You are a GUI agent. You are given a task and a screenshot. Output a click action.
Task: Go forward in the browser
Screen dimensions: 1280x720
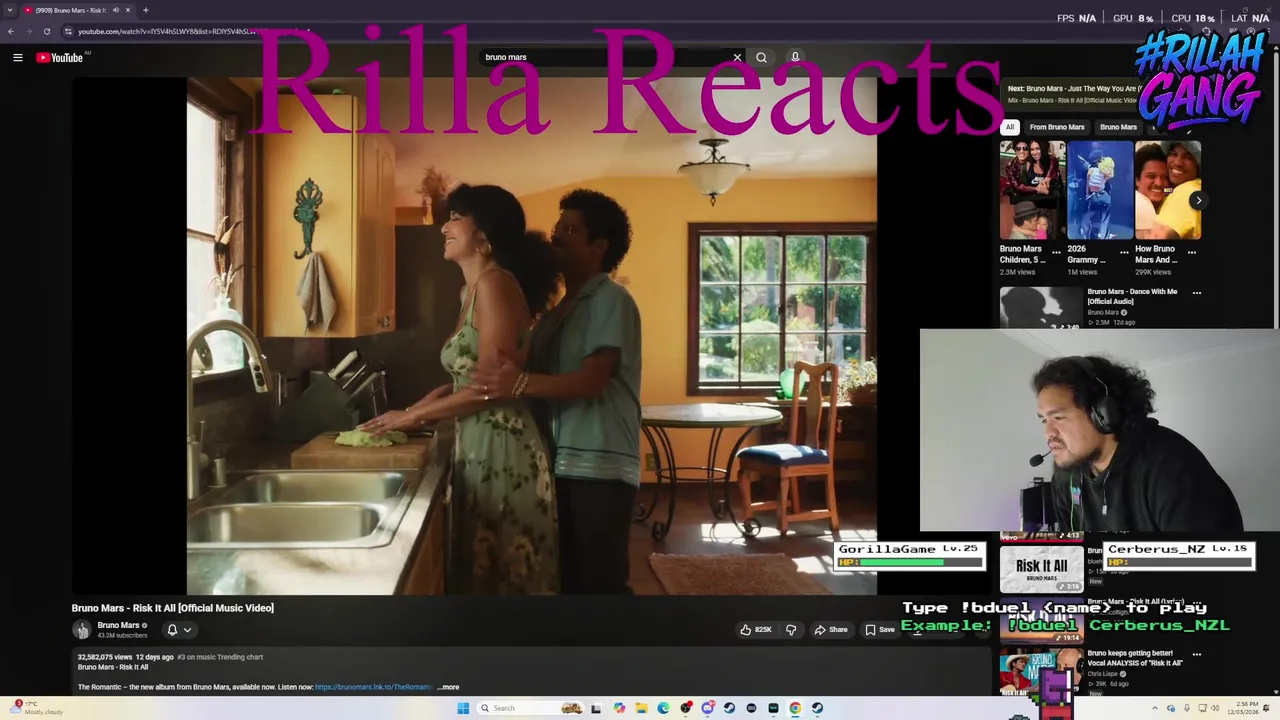coord(29,31)
